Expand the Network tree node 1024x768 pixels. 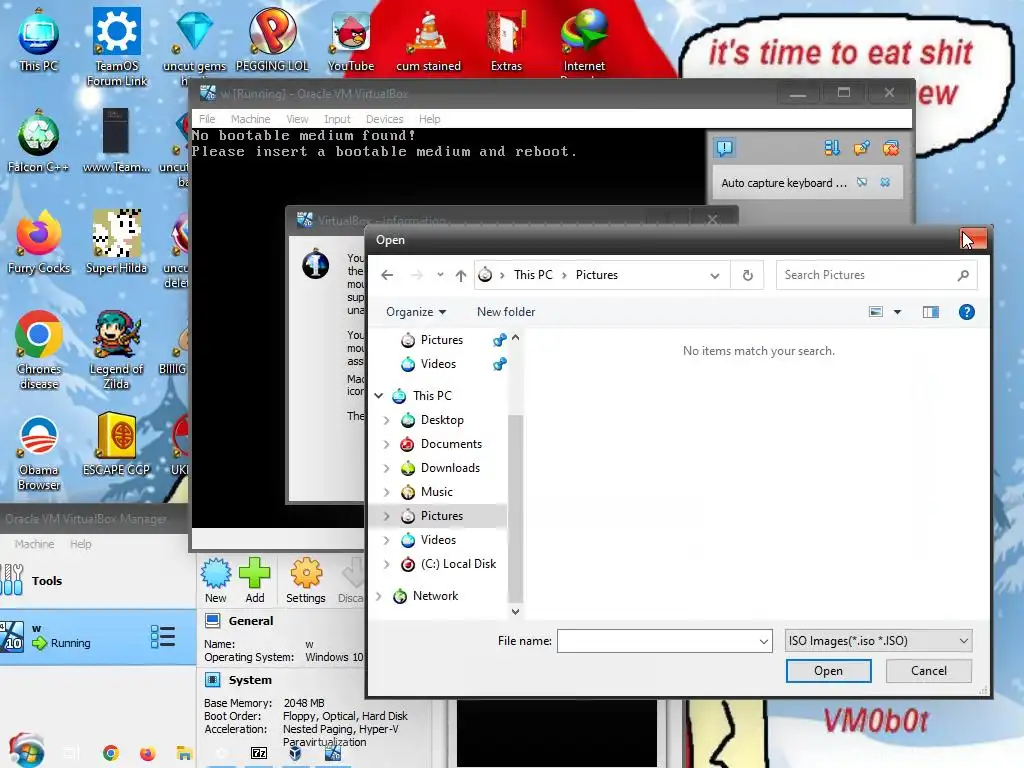(x=379, y=596)
